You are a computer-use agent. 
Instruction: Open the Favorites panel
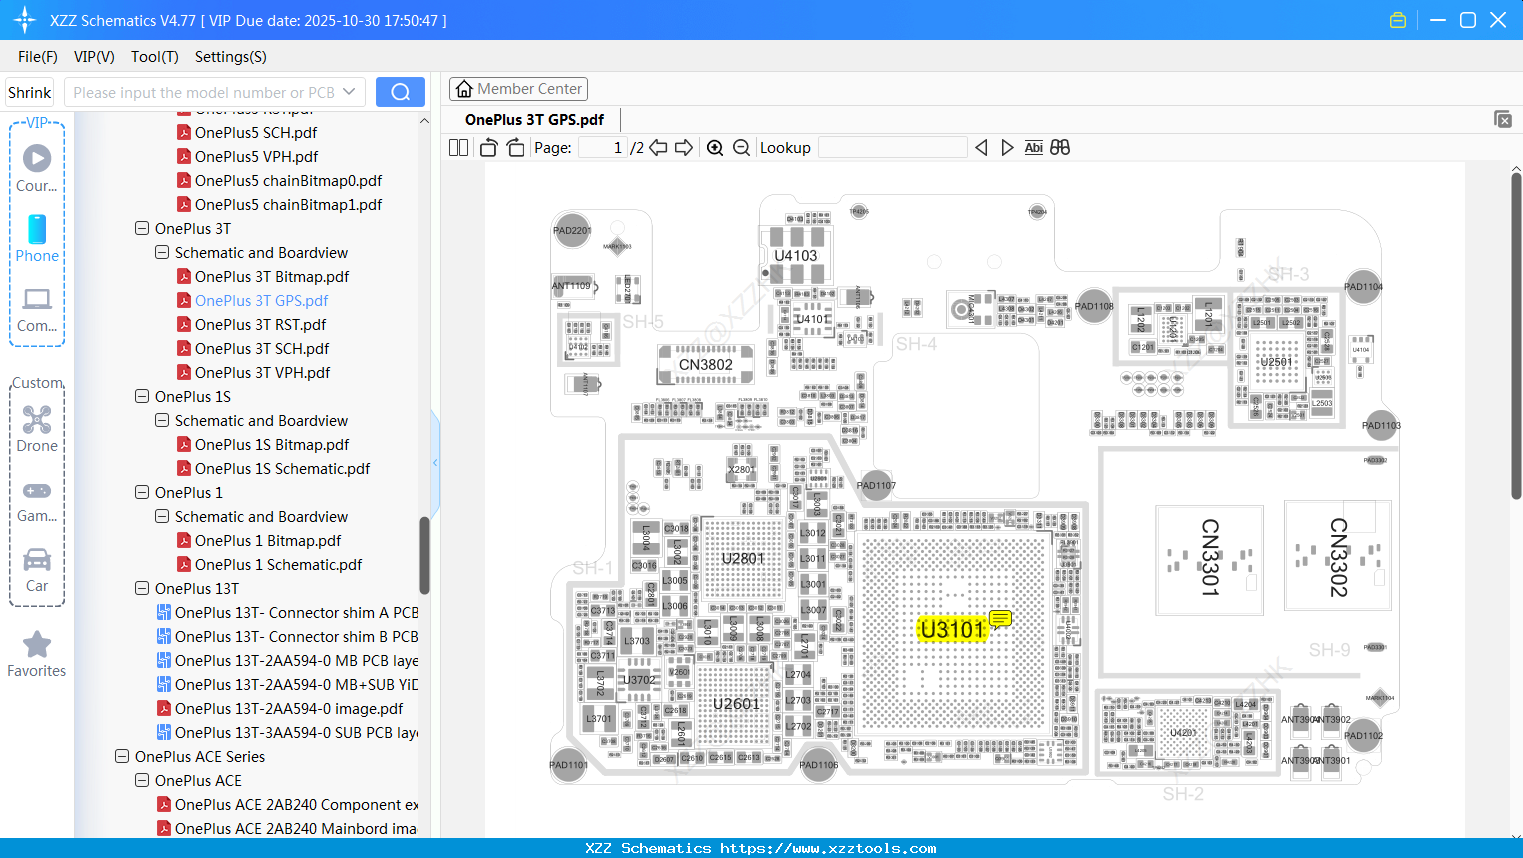(x=36, y=653)
